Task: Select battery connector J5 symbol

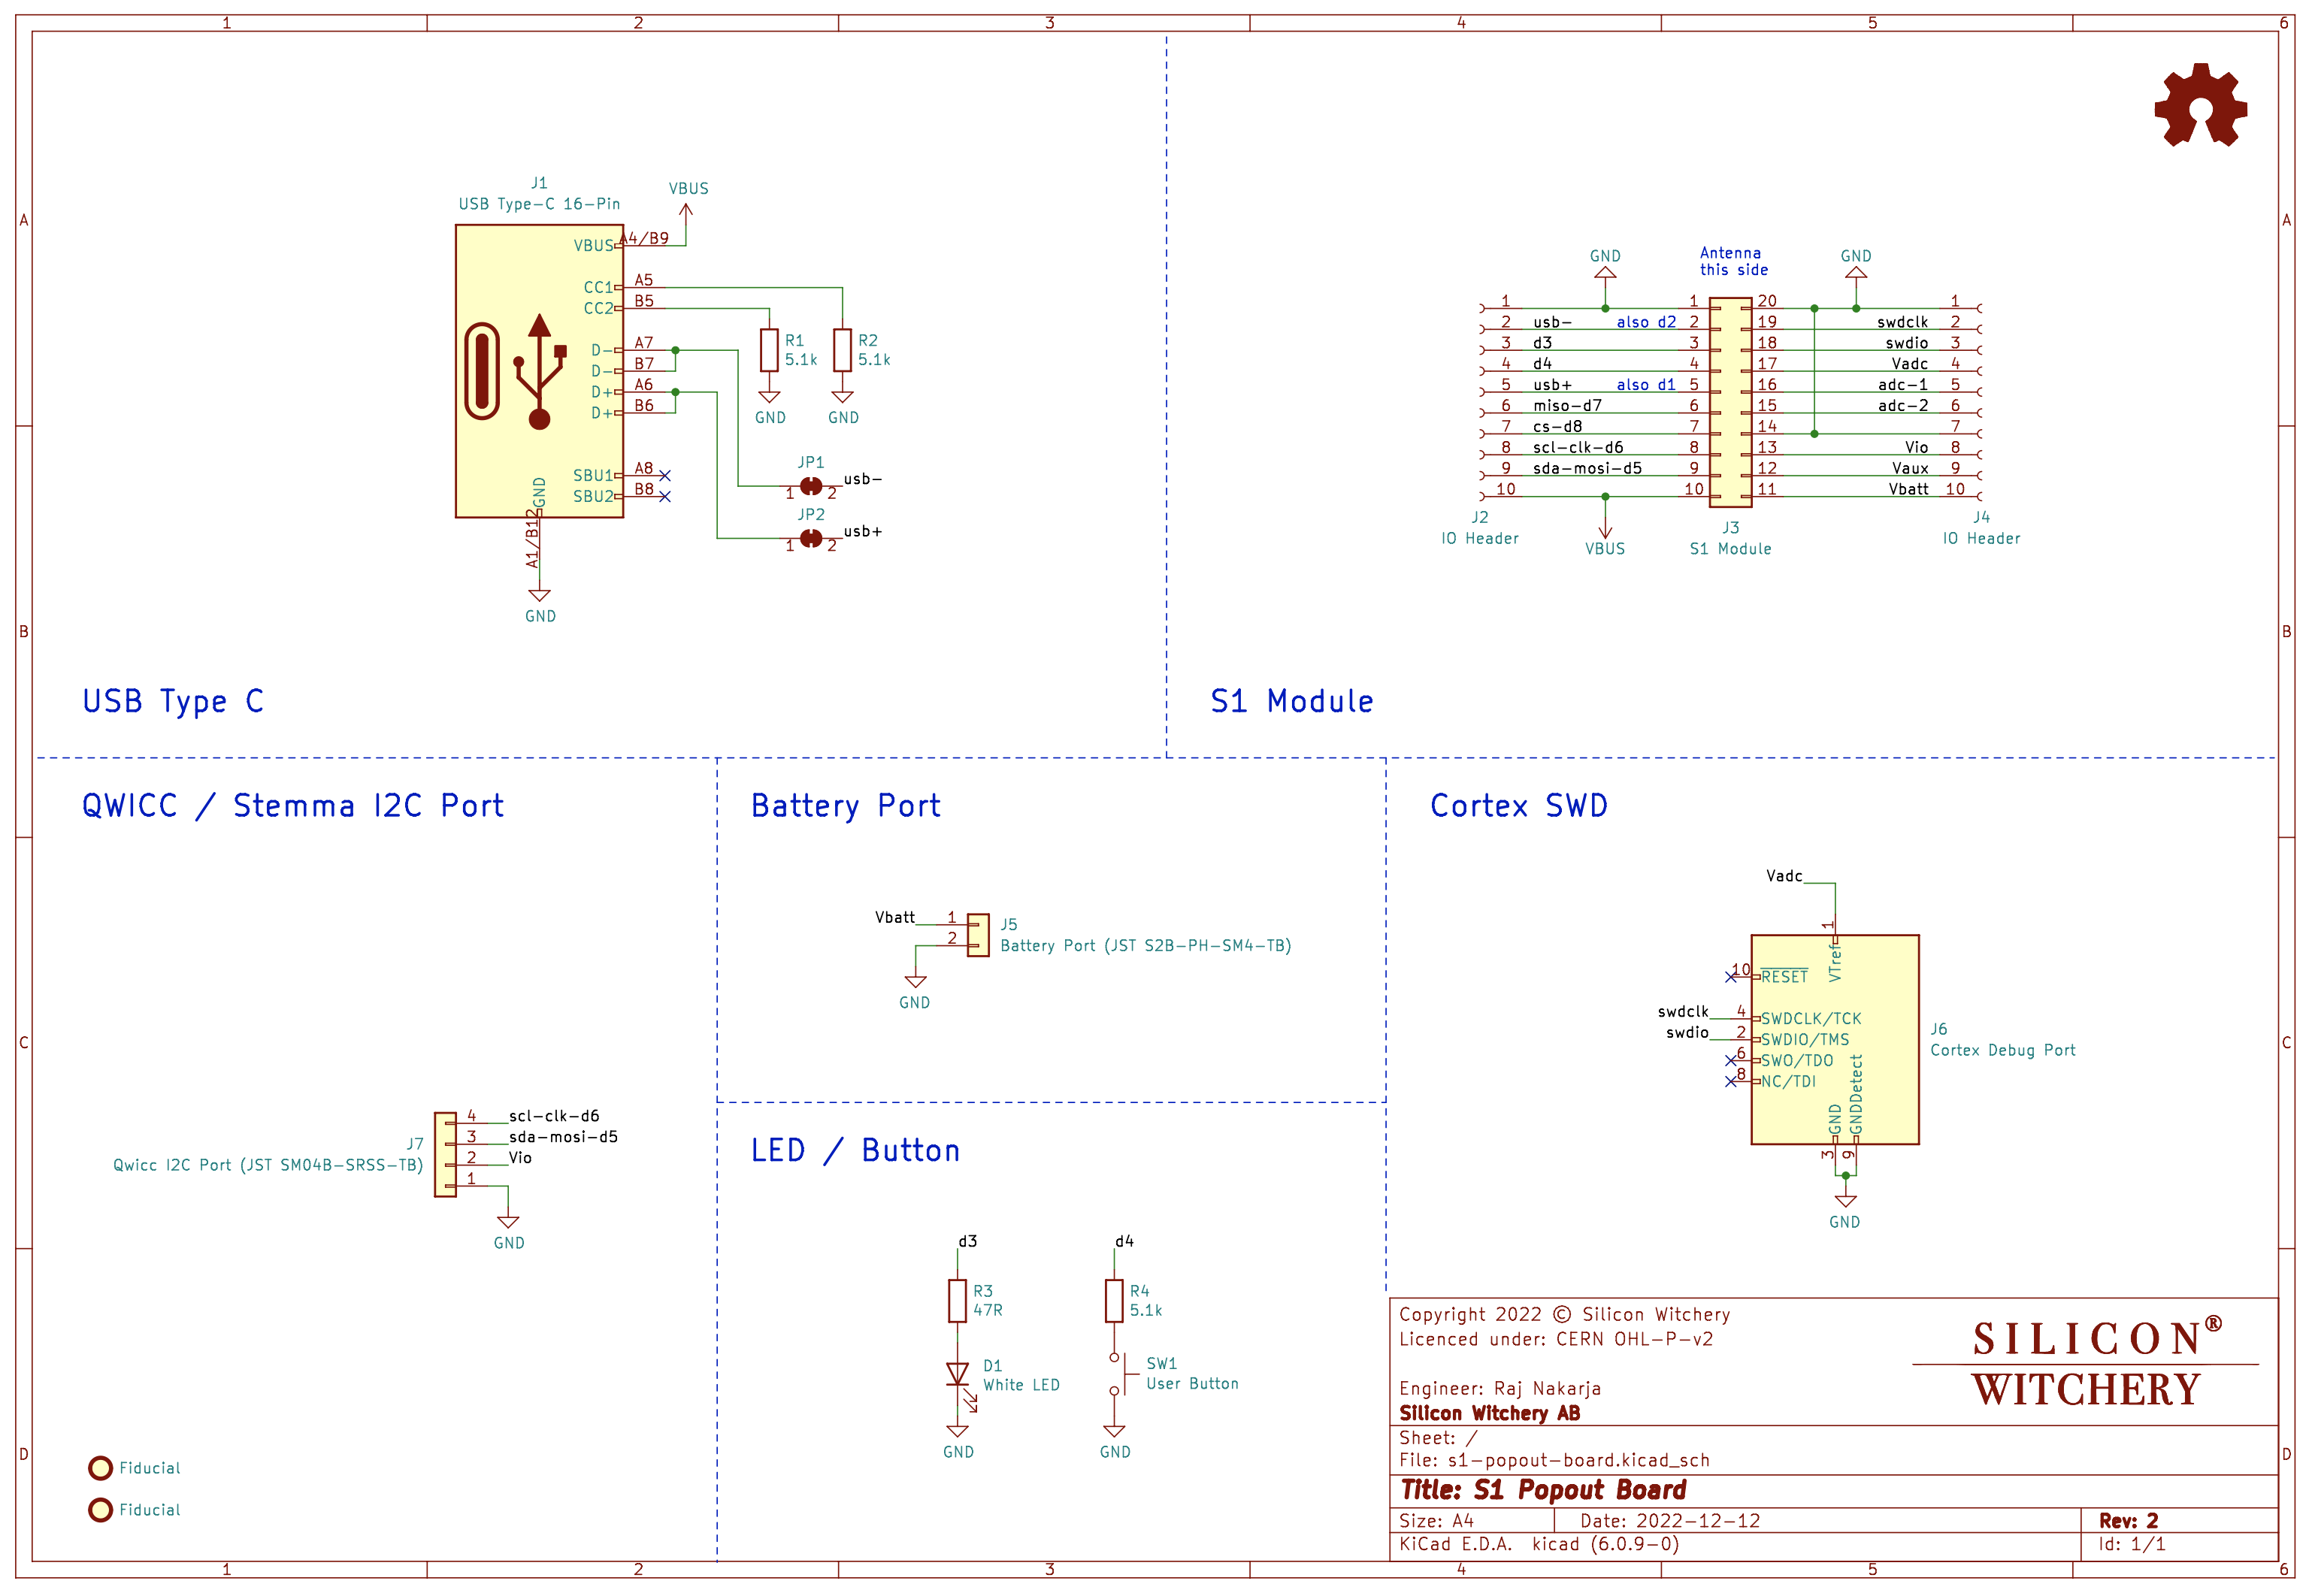Action: point(978,935)
